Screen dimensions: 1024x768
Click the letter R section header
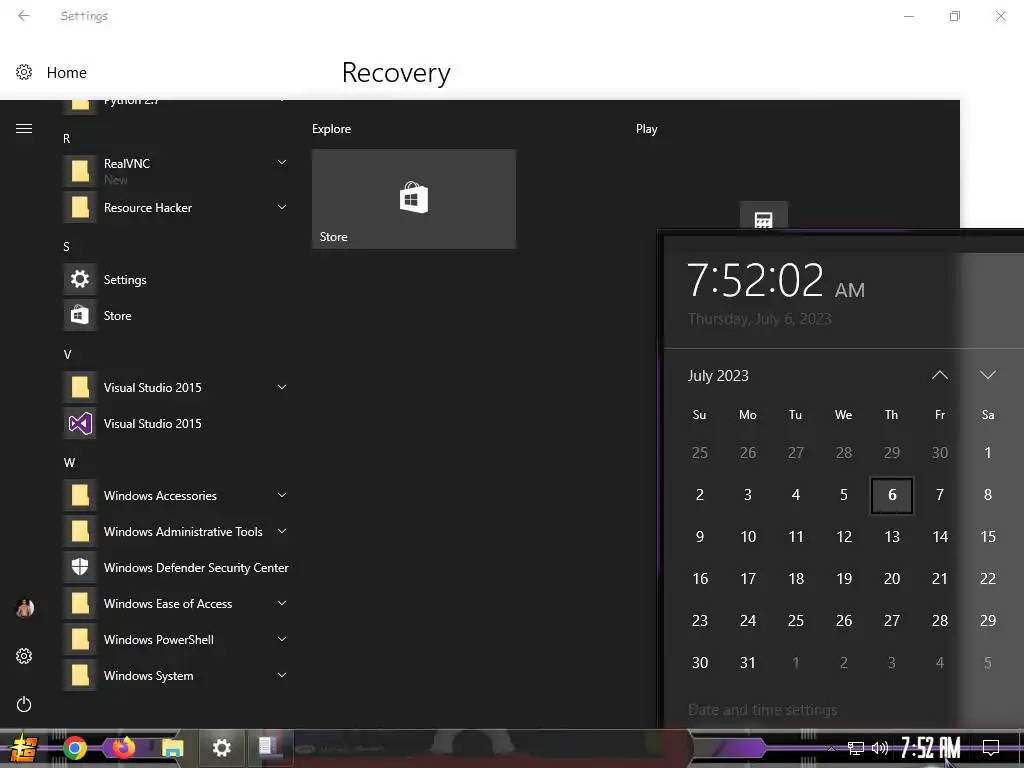(67, 138)
